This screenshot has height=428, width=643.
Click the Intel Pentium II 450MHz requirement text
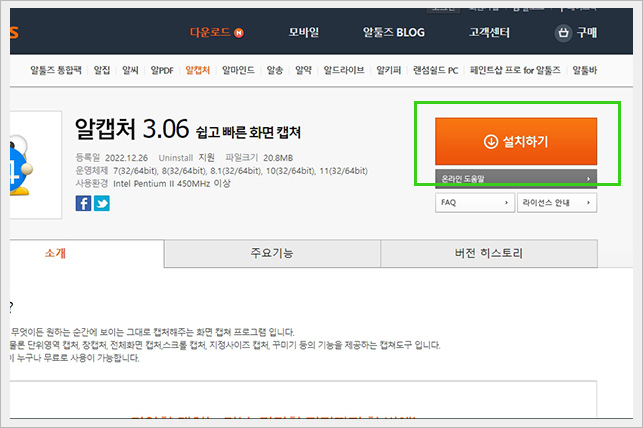tap(172, 184)
